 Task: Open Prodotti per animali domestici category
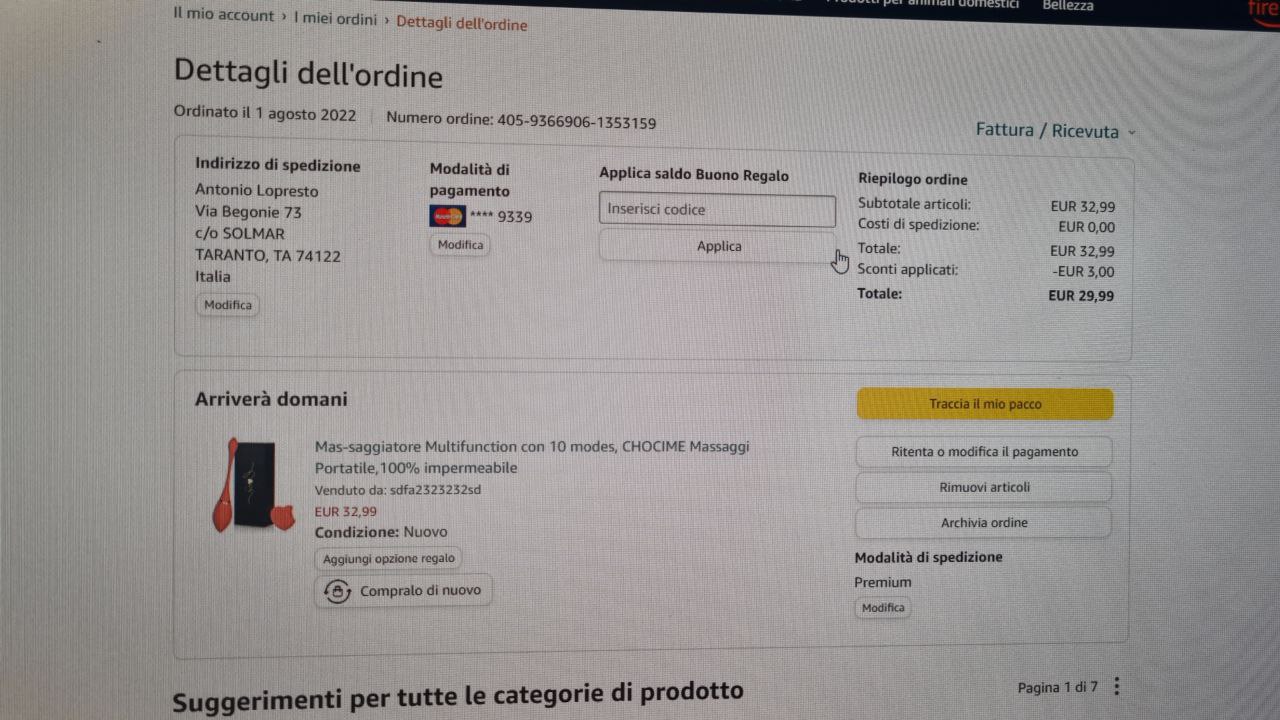pos(922,4)
